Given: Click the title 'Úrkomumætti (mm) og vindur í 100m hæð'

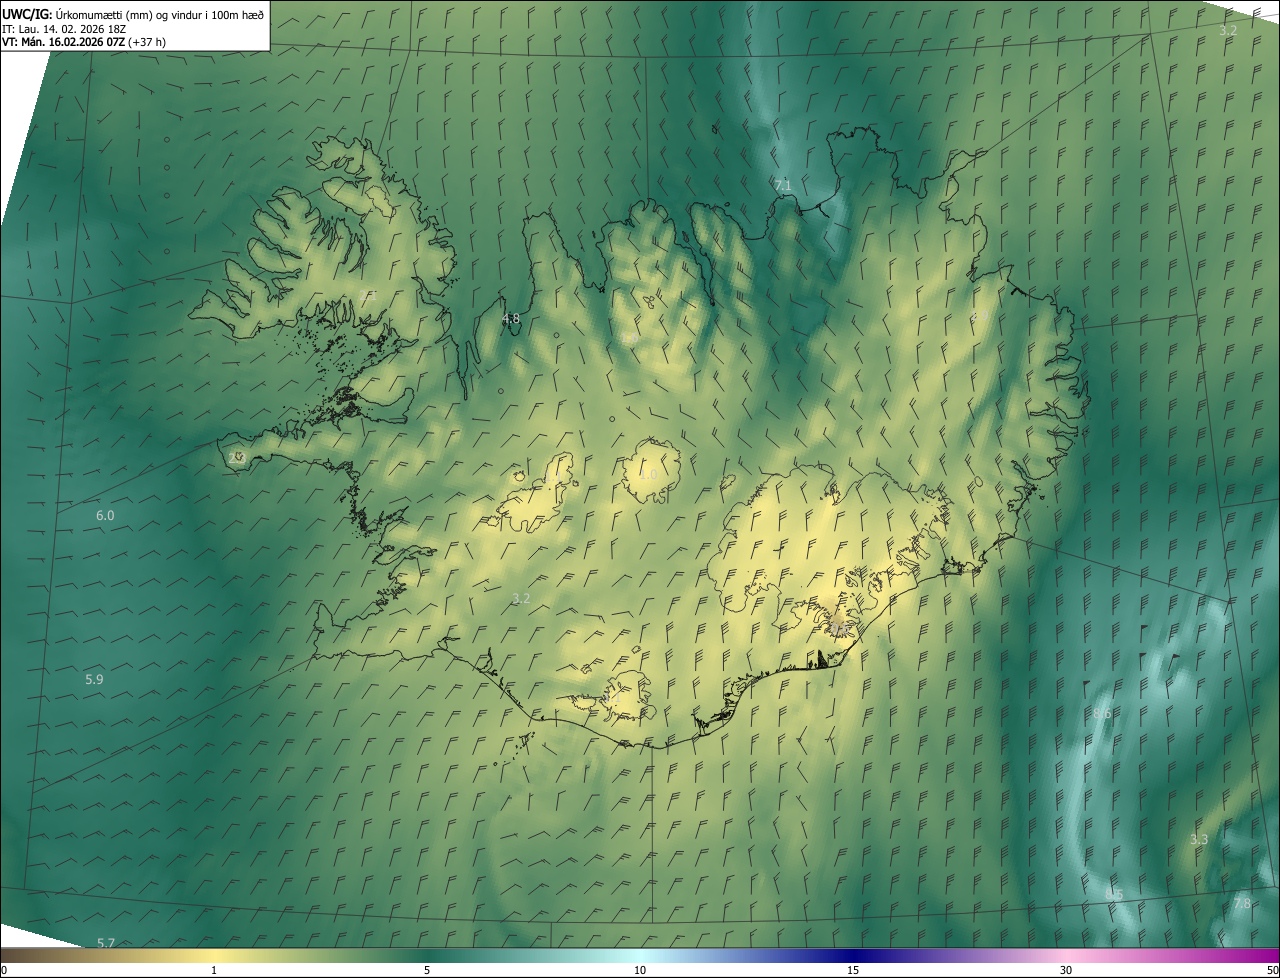Looking at the screenshot, I should pos(160,15).
